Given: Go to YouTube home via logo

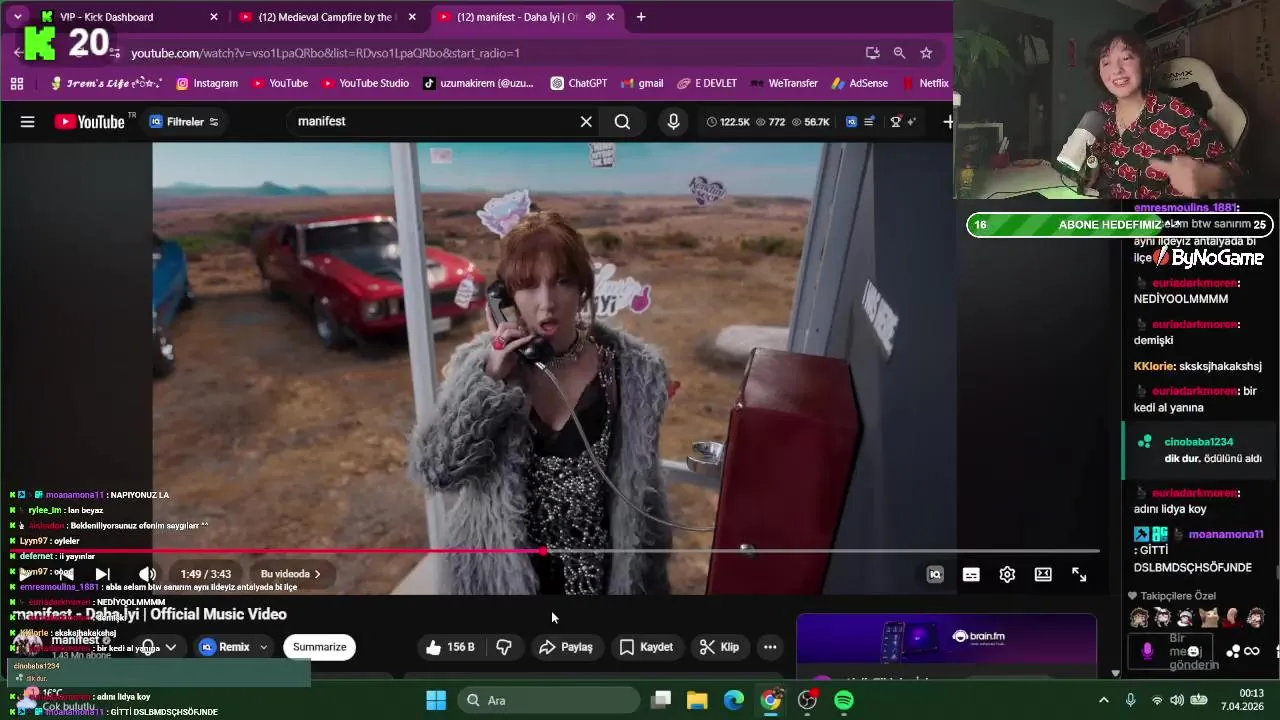Looking at the screenshot, I should click(90, 122).
